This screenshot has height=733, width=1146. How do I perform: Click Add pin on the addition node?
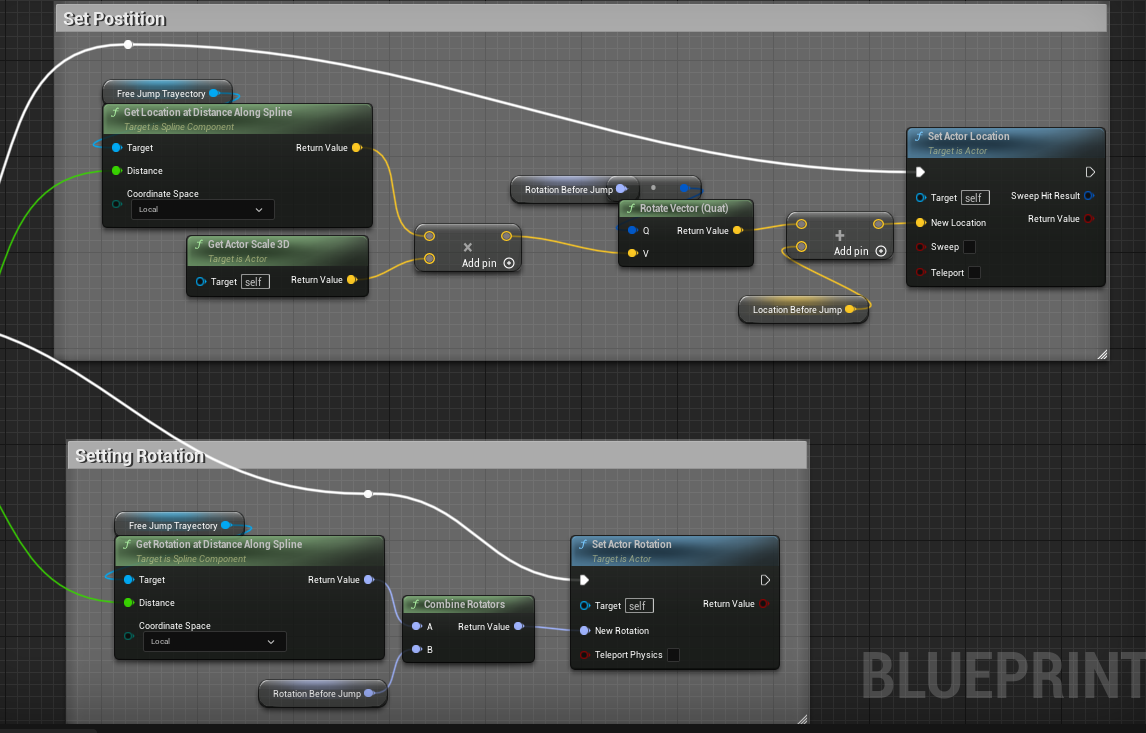tap(860, 251)
